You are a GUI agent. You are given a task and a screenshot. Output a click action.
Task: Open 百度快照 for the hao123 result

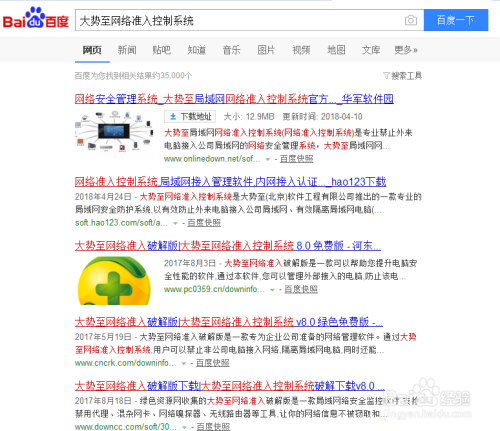(x=204, y=223)
